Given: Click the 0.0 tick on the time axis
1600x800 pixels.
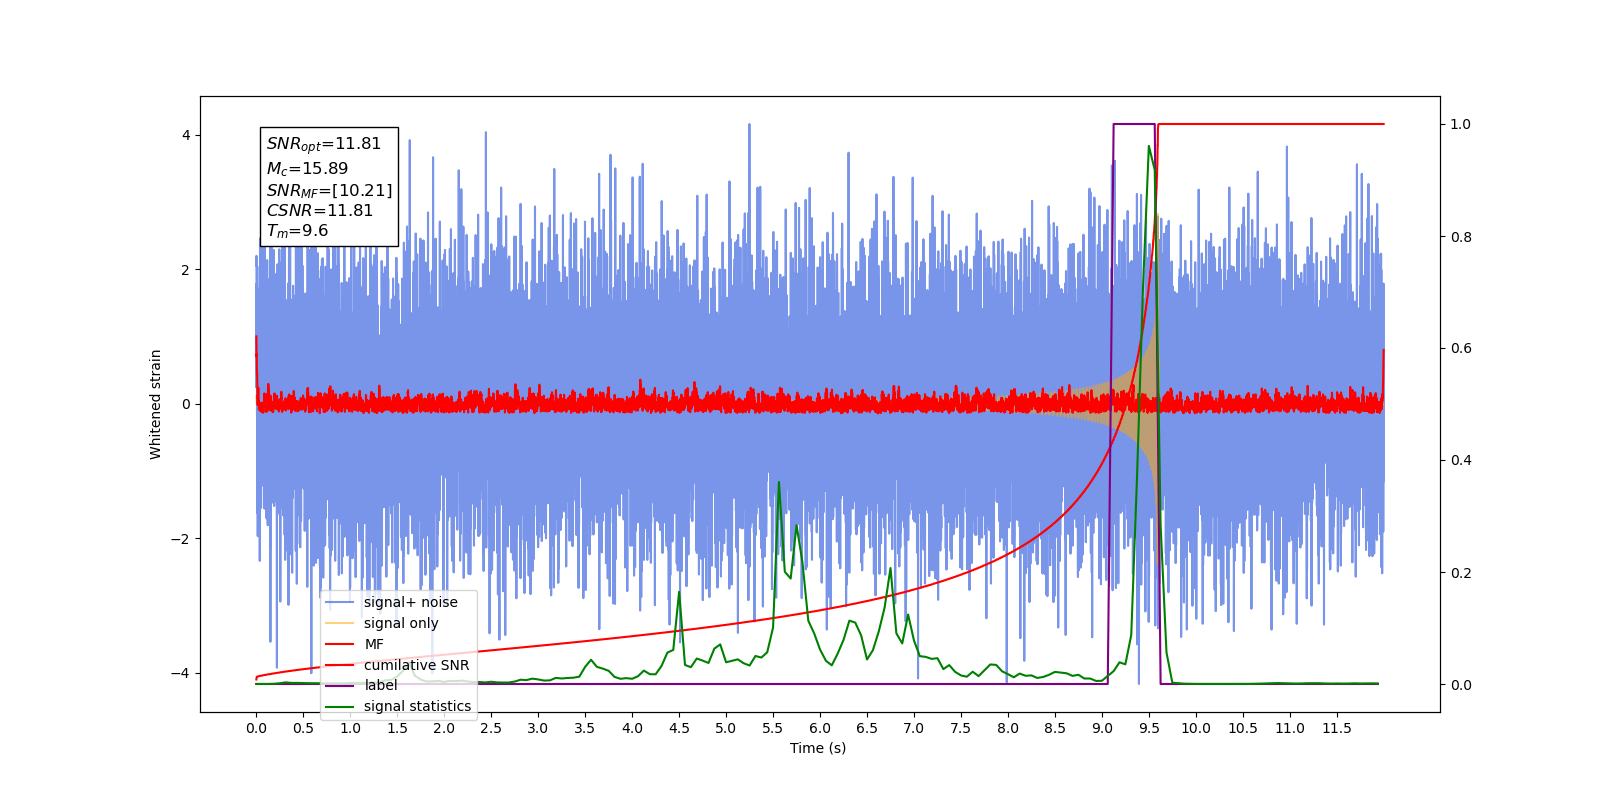Looking at the screenshot, I should pos(256,728).
